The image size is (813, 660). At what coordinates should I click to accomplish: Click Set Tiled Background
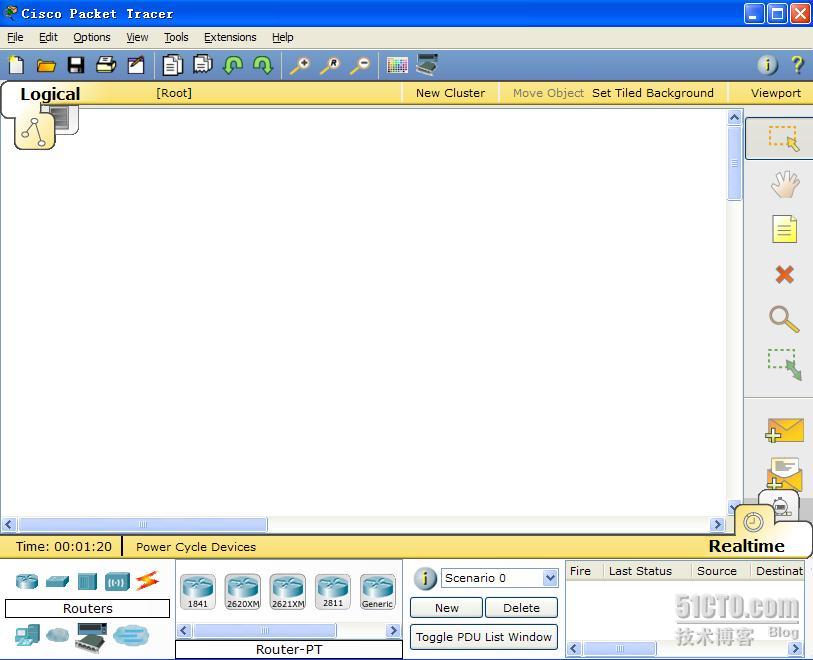coord(652,93)
